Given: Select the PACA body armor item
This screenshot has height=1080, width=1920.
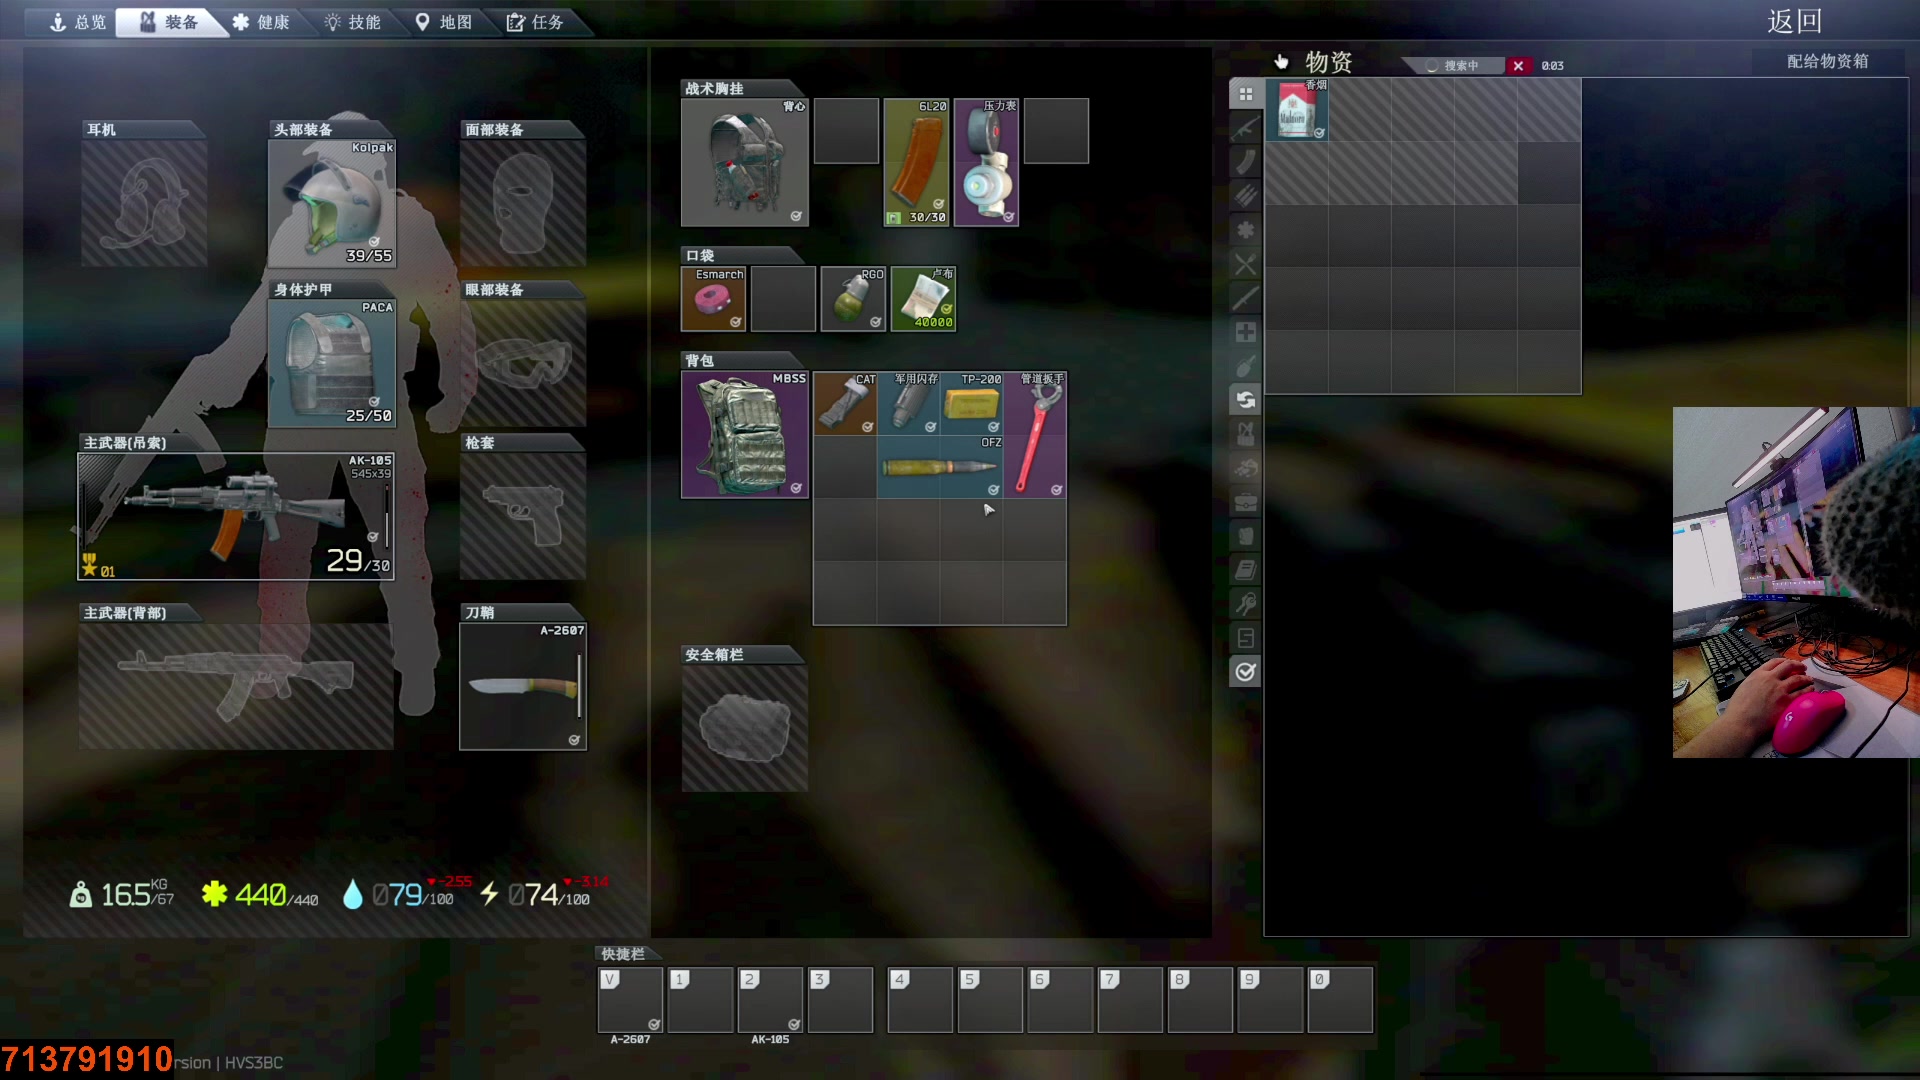Looking at the screenshot, I should (x=332, y=363).
